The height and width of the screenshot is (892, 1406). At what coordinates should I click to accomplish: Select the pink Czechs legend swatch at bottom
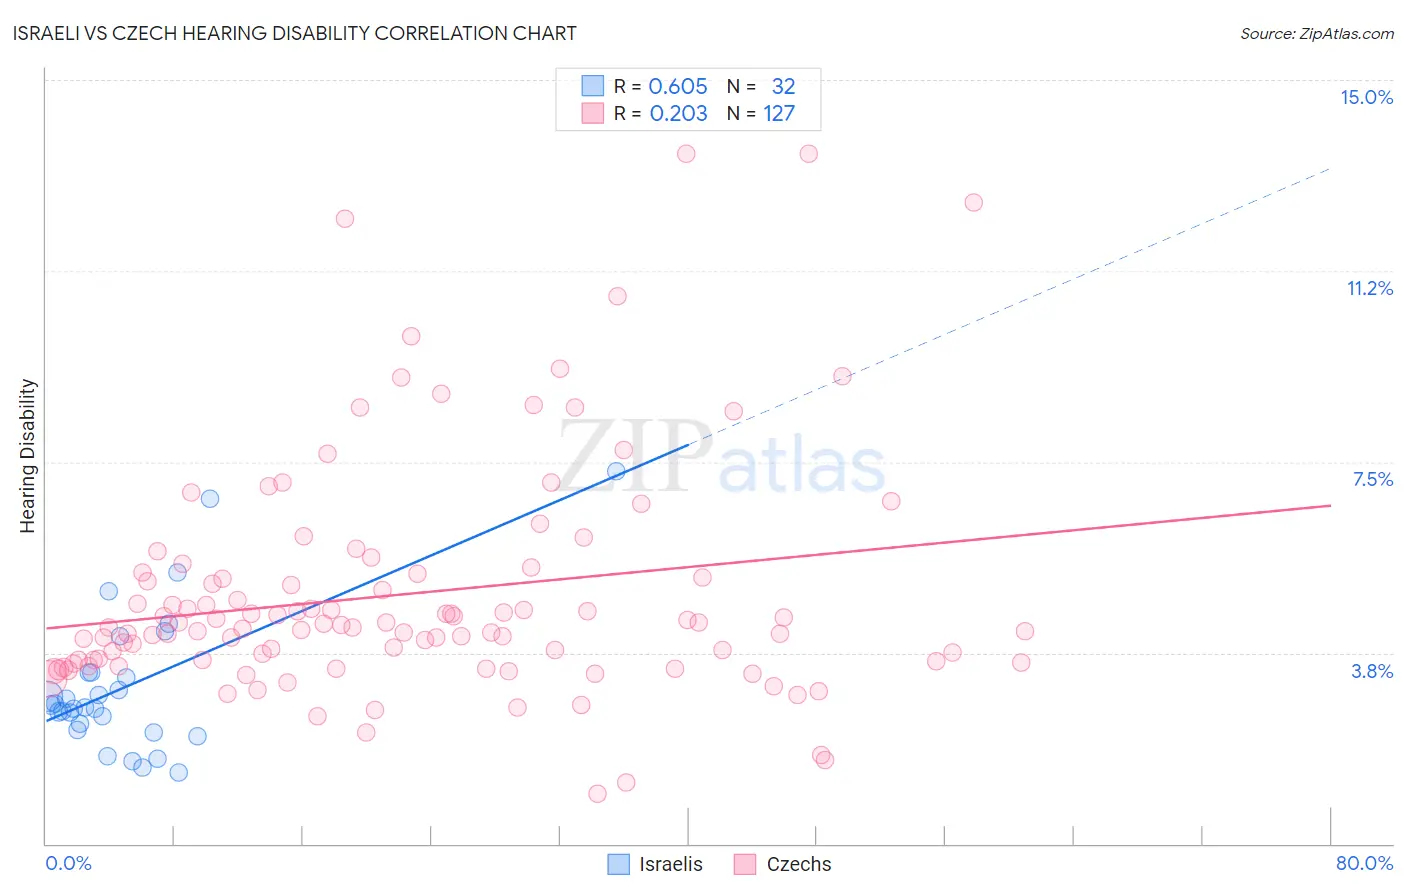744,864
